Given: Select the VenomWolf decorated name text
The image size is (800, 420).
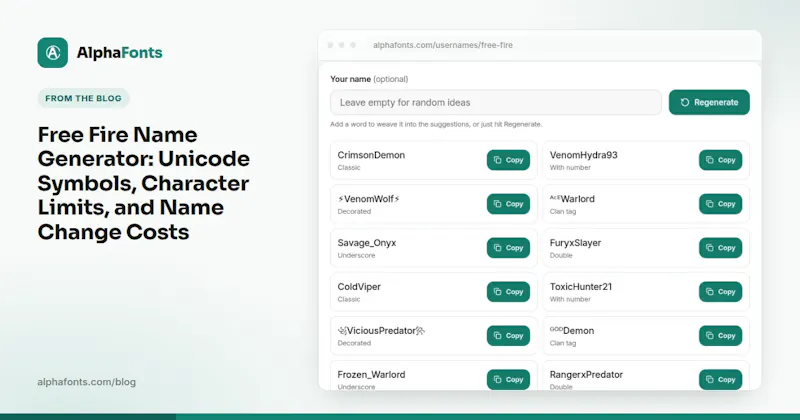Looking at the screenshot, I should coord(368,199).
